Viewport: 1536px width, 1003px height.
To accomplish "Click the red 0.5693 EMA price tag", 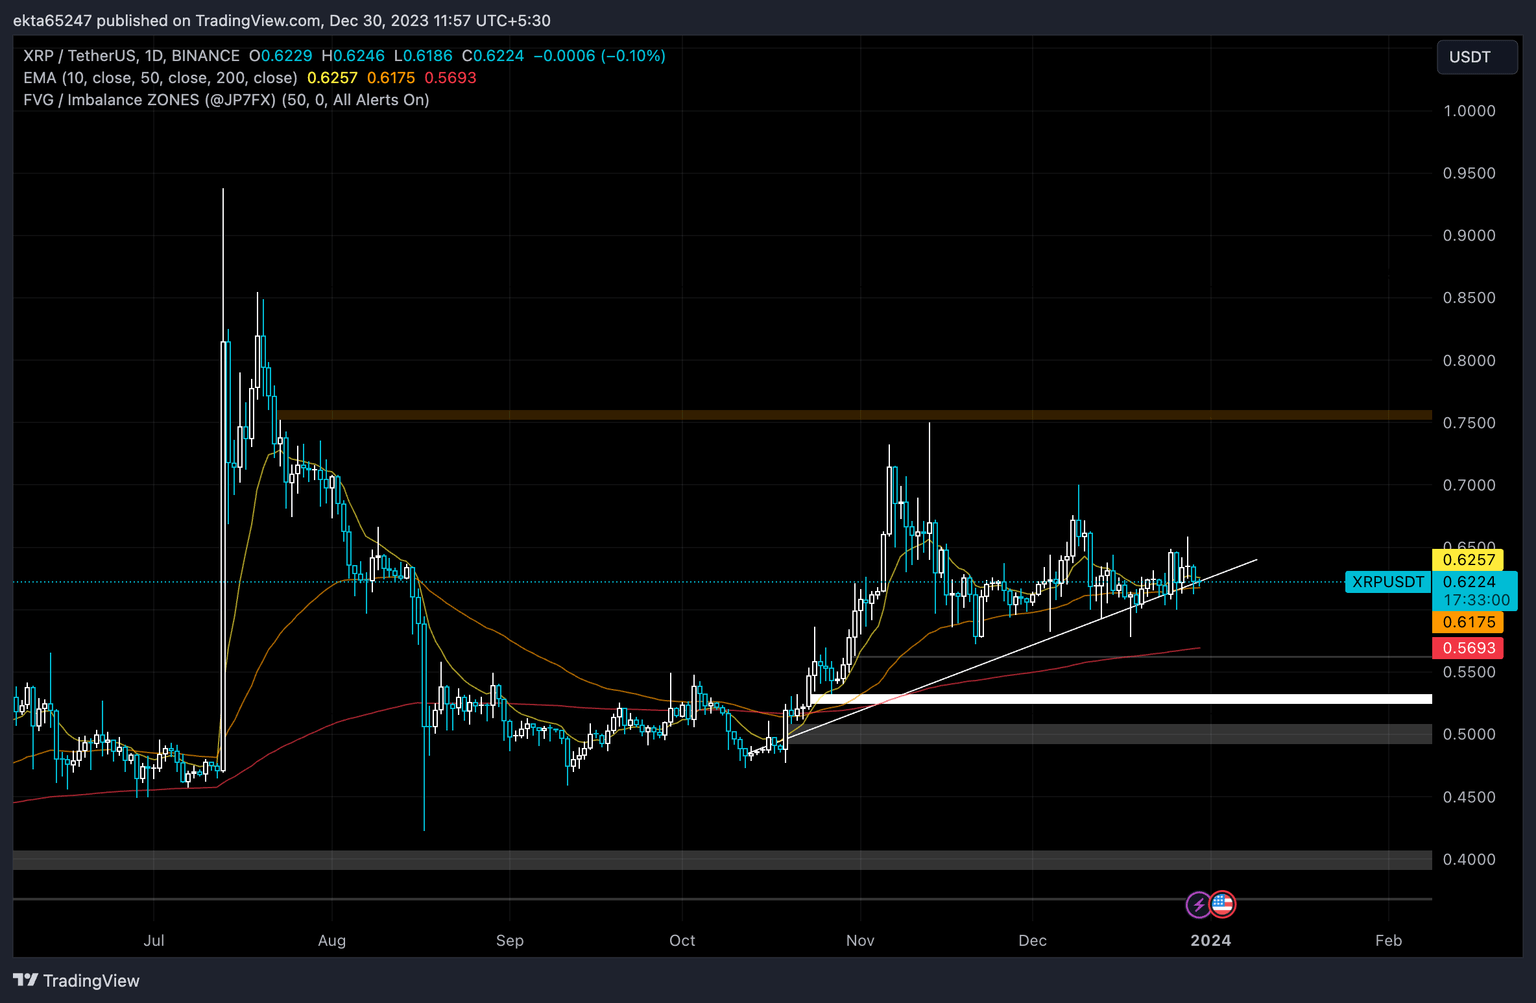I will [1470, 648].
